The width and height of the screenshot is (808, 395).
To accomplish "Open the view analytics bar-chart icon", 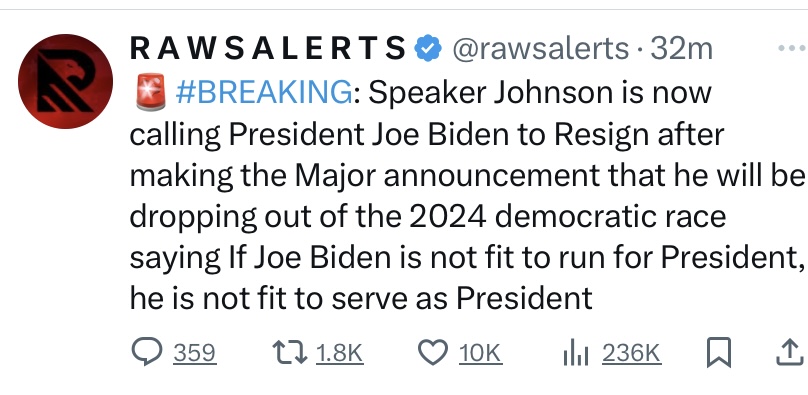I will [576, 353].
